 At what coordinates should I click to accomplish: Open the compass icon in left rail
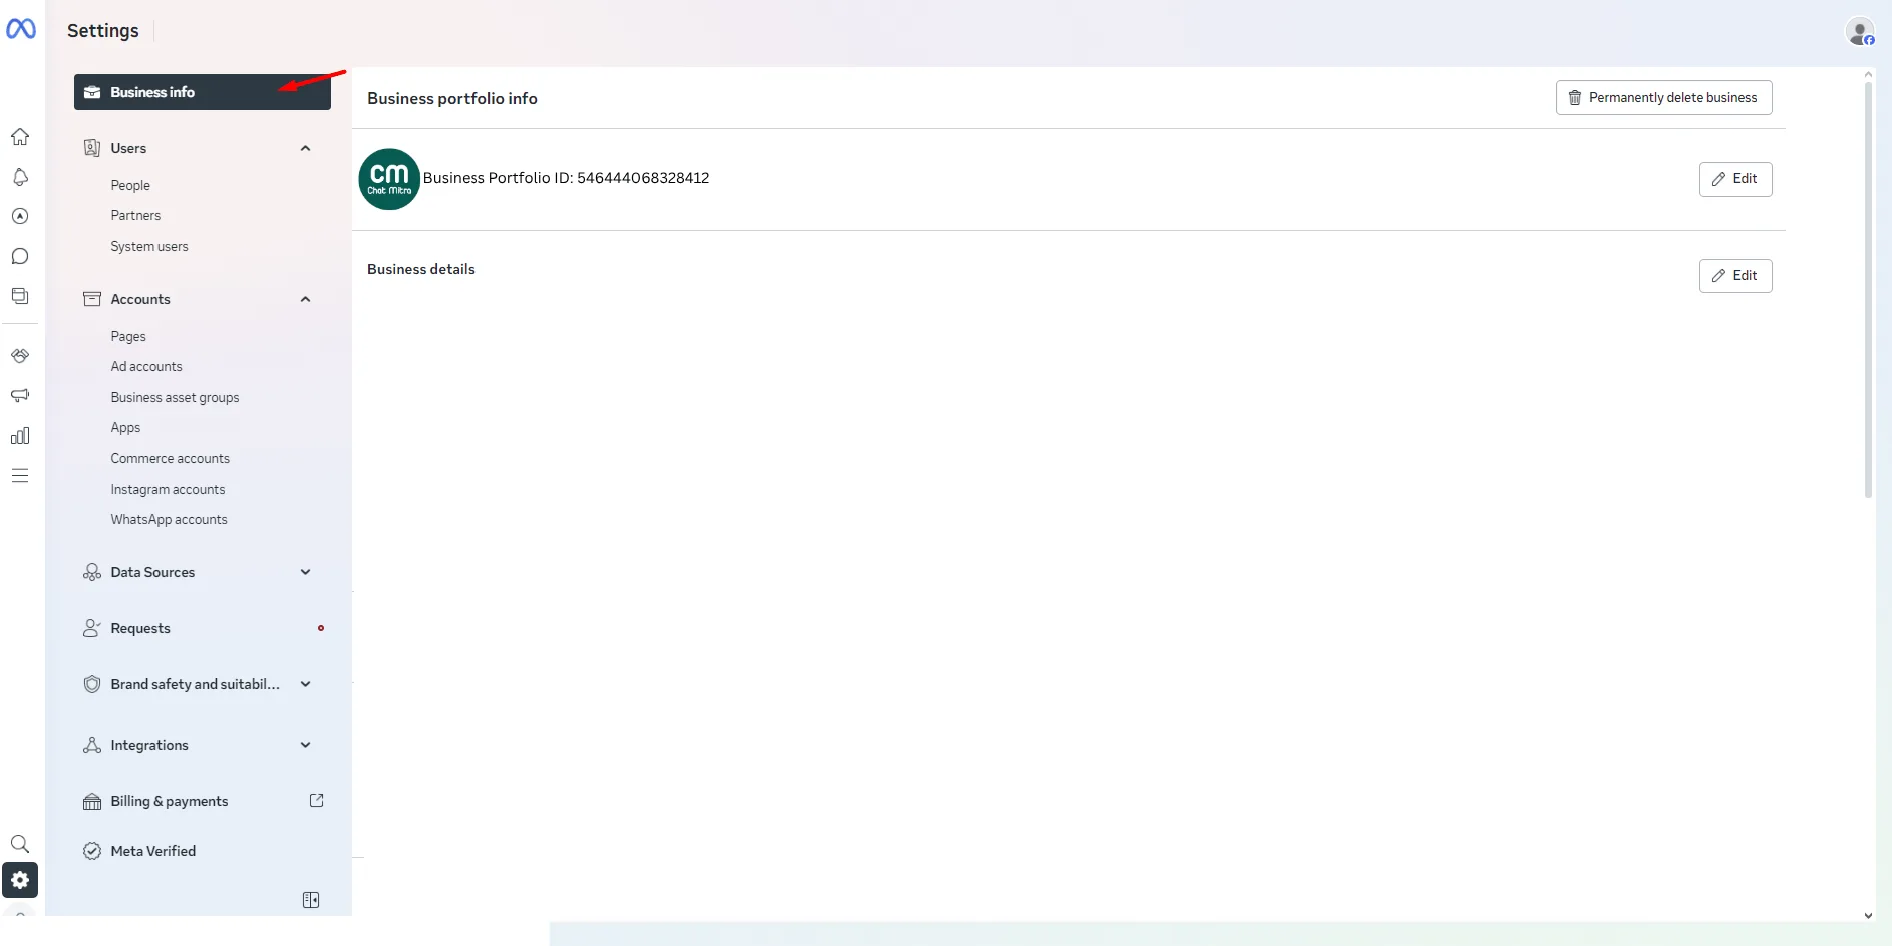pos(20,216)
